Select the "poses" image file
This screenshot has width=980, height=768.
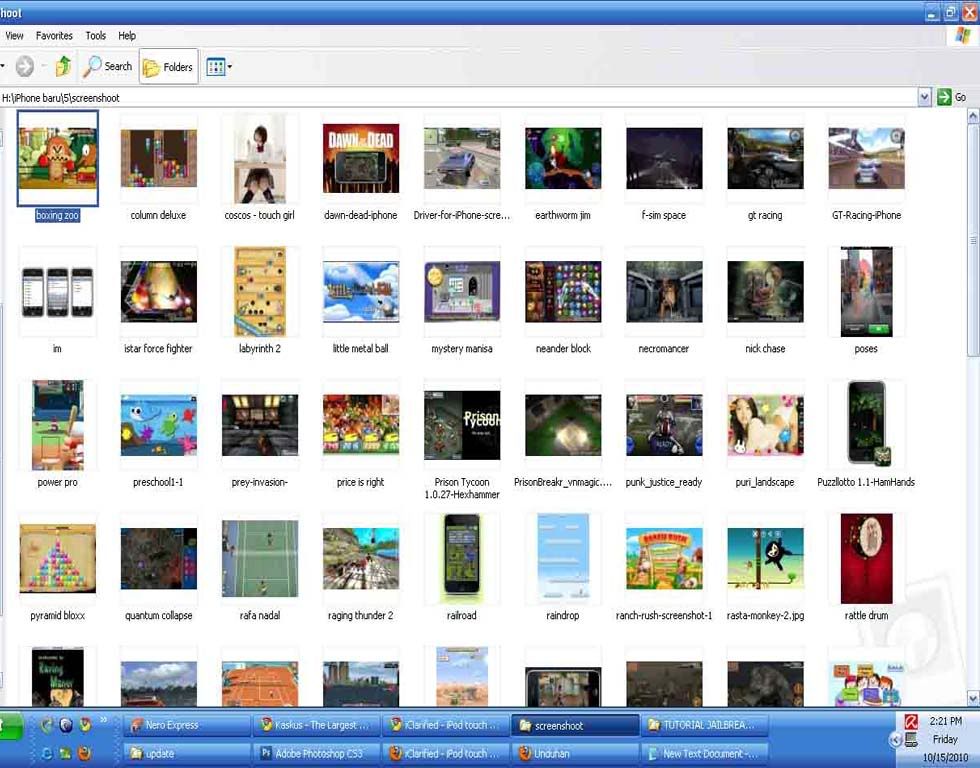tap(866, 301)
